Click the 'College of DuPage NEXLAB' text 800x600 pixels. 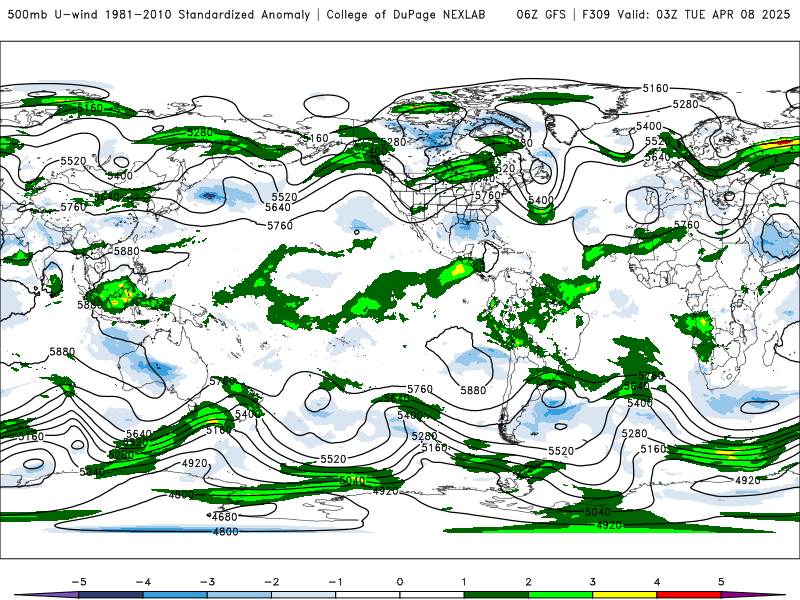click(x=406, y=14)
